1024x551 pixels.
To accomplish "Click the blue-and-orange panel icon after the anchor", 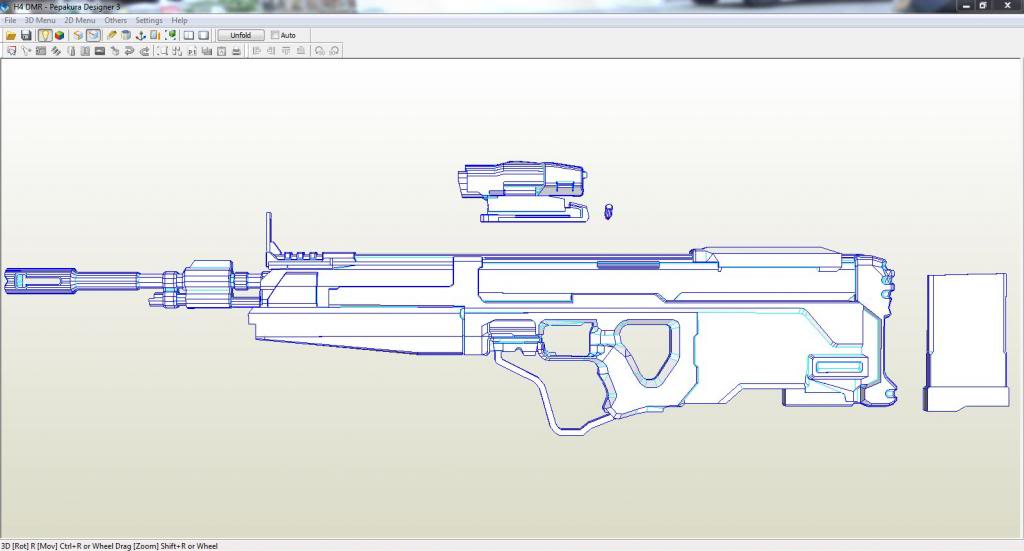I will (x=155, y=35).
